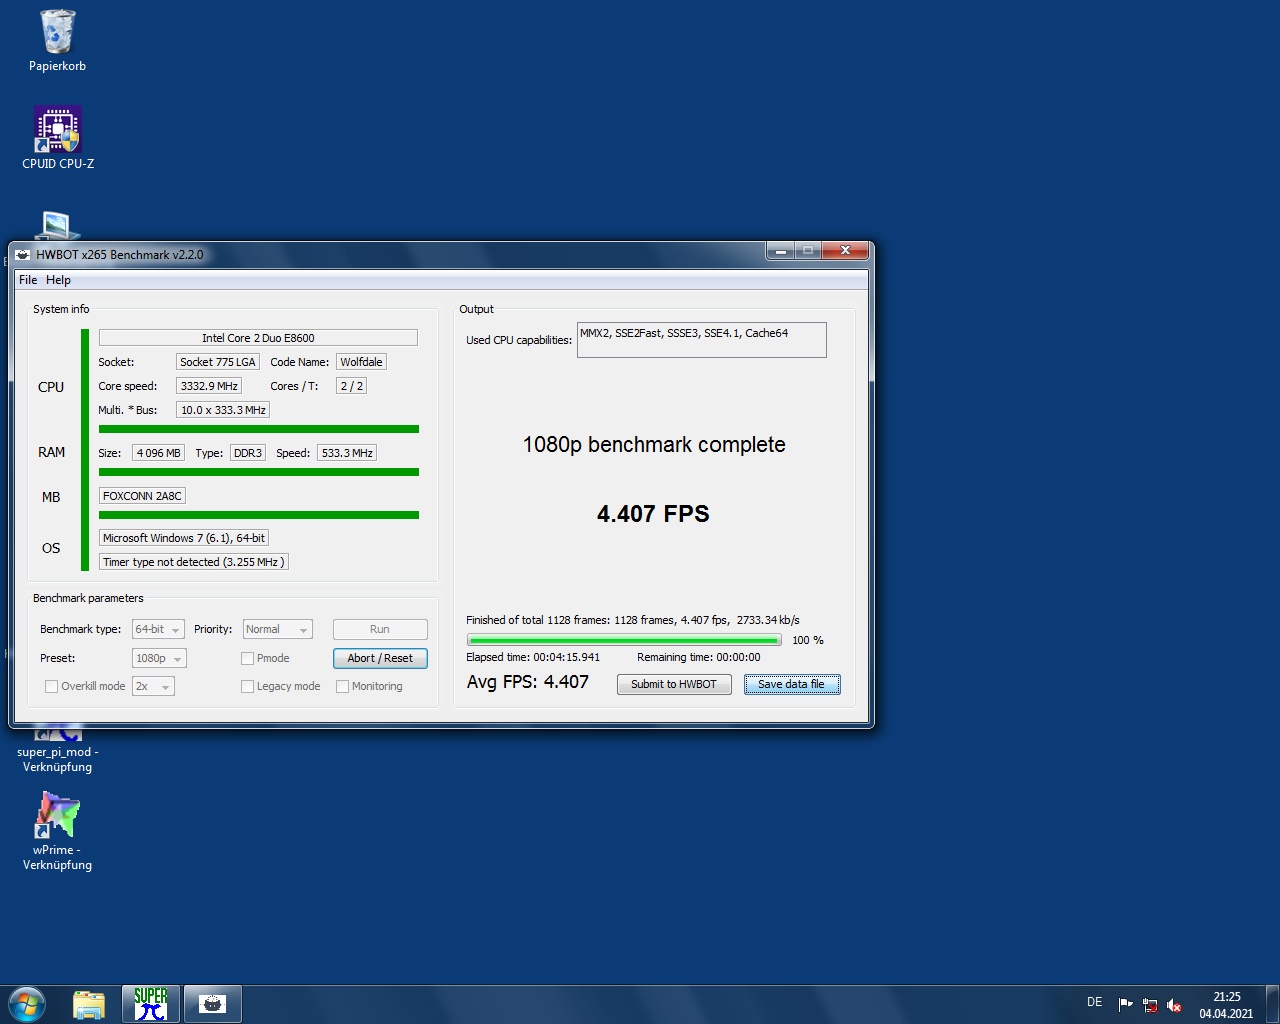This screenshot has width=1280, height=1024.
Task: Expand the Overkill 2x dropdown
Action: coord(153,687)
